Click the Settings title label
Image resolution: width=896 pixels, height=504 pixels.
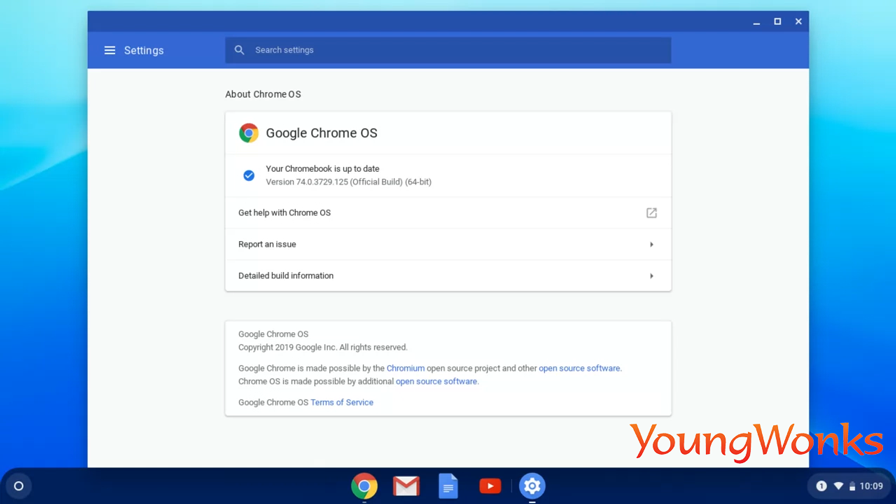(x=144, y=50)
